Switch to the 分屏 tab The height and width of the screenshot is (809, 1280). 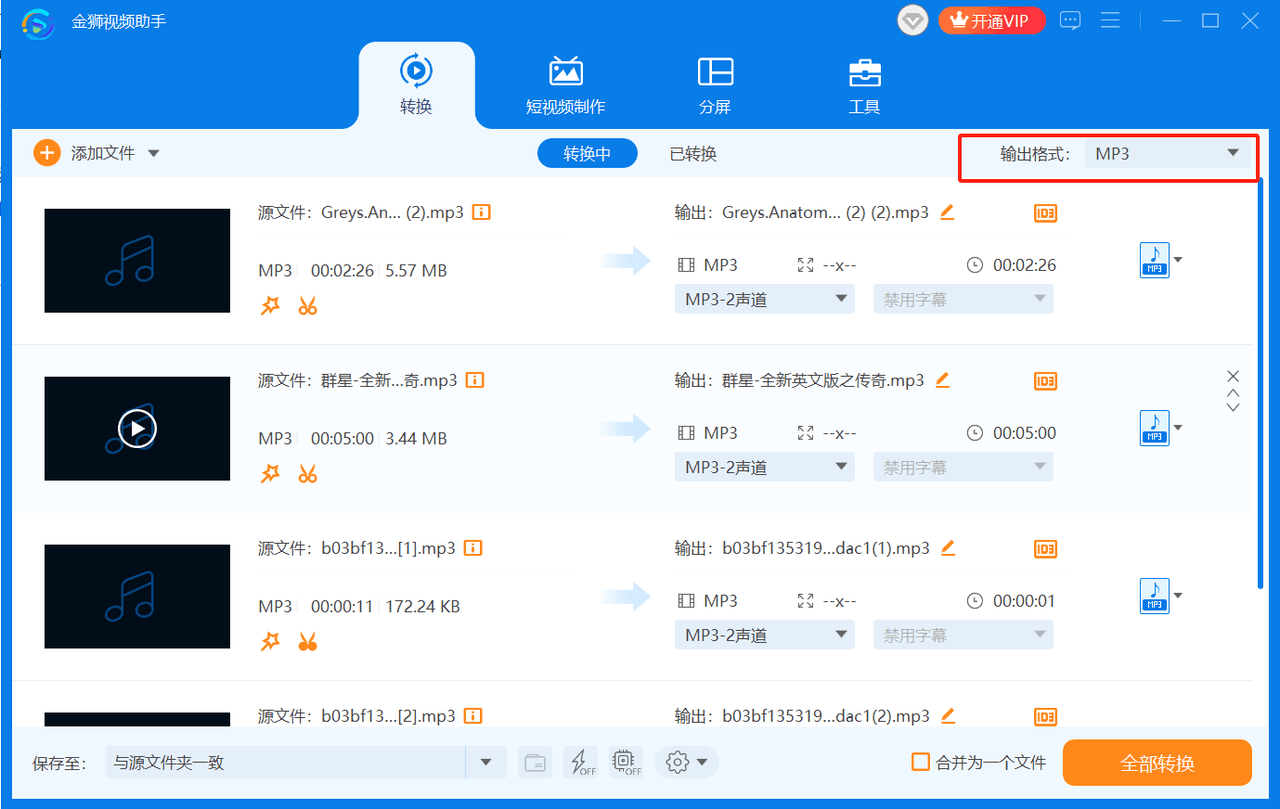coord(715,85)
